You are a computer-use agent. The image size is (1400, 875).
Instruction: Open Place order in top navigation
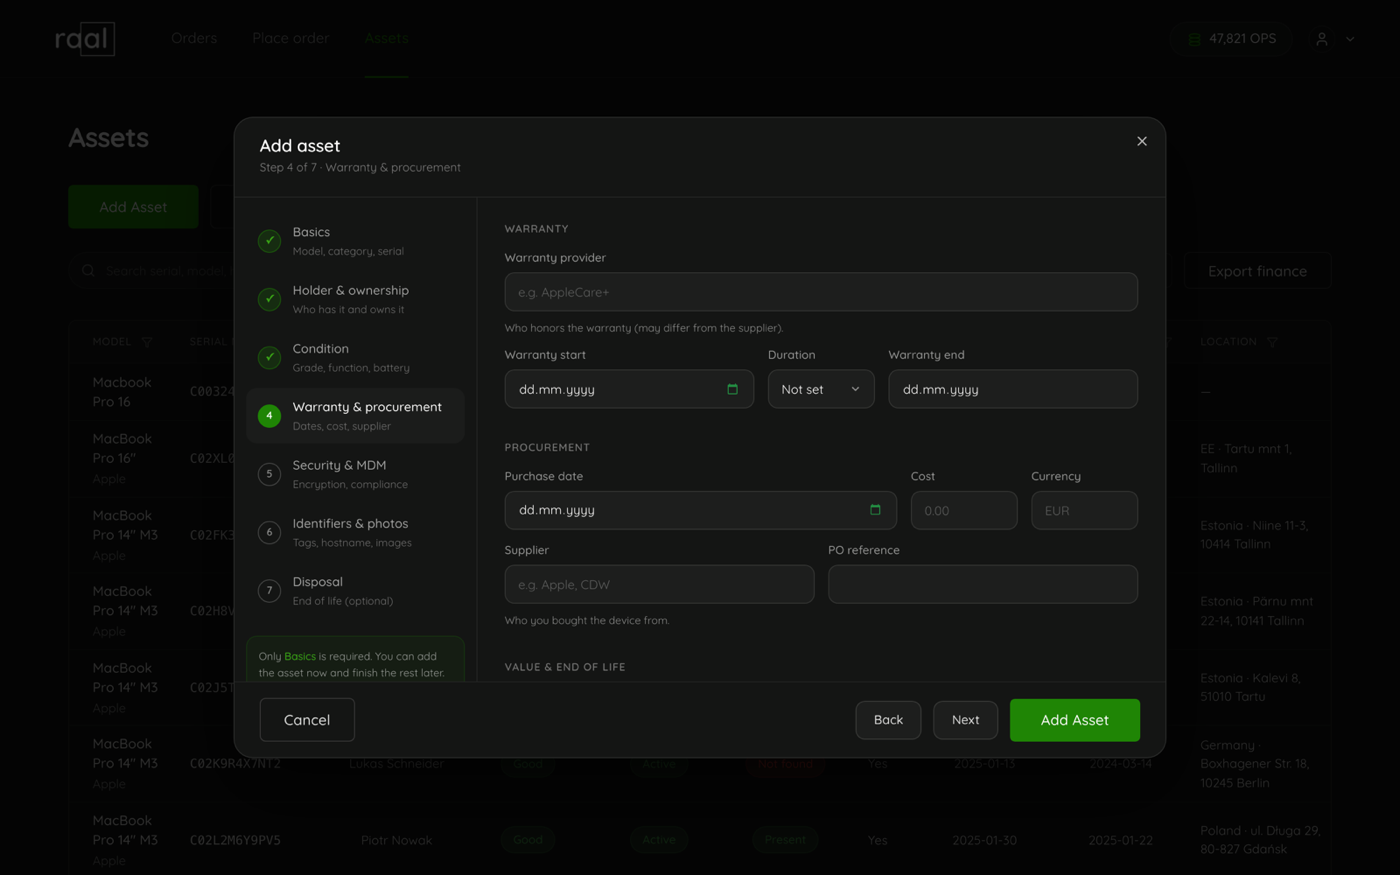291,38
